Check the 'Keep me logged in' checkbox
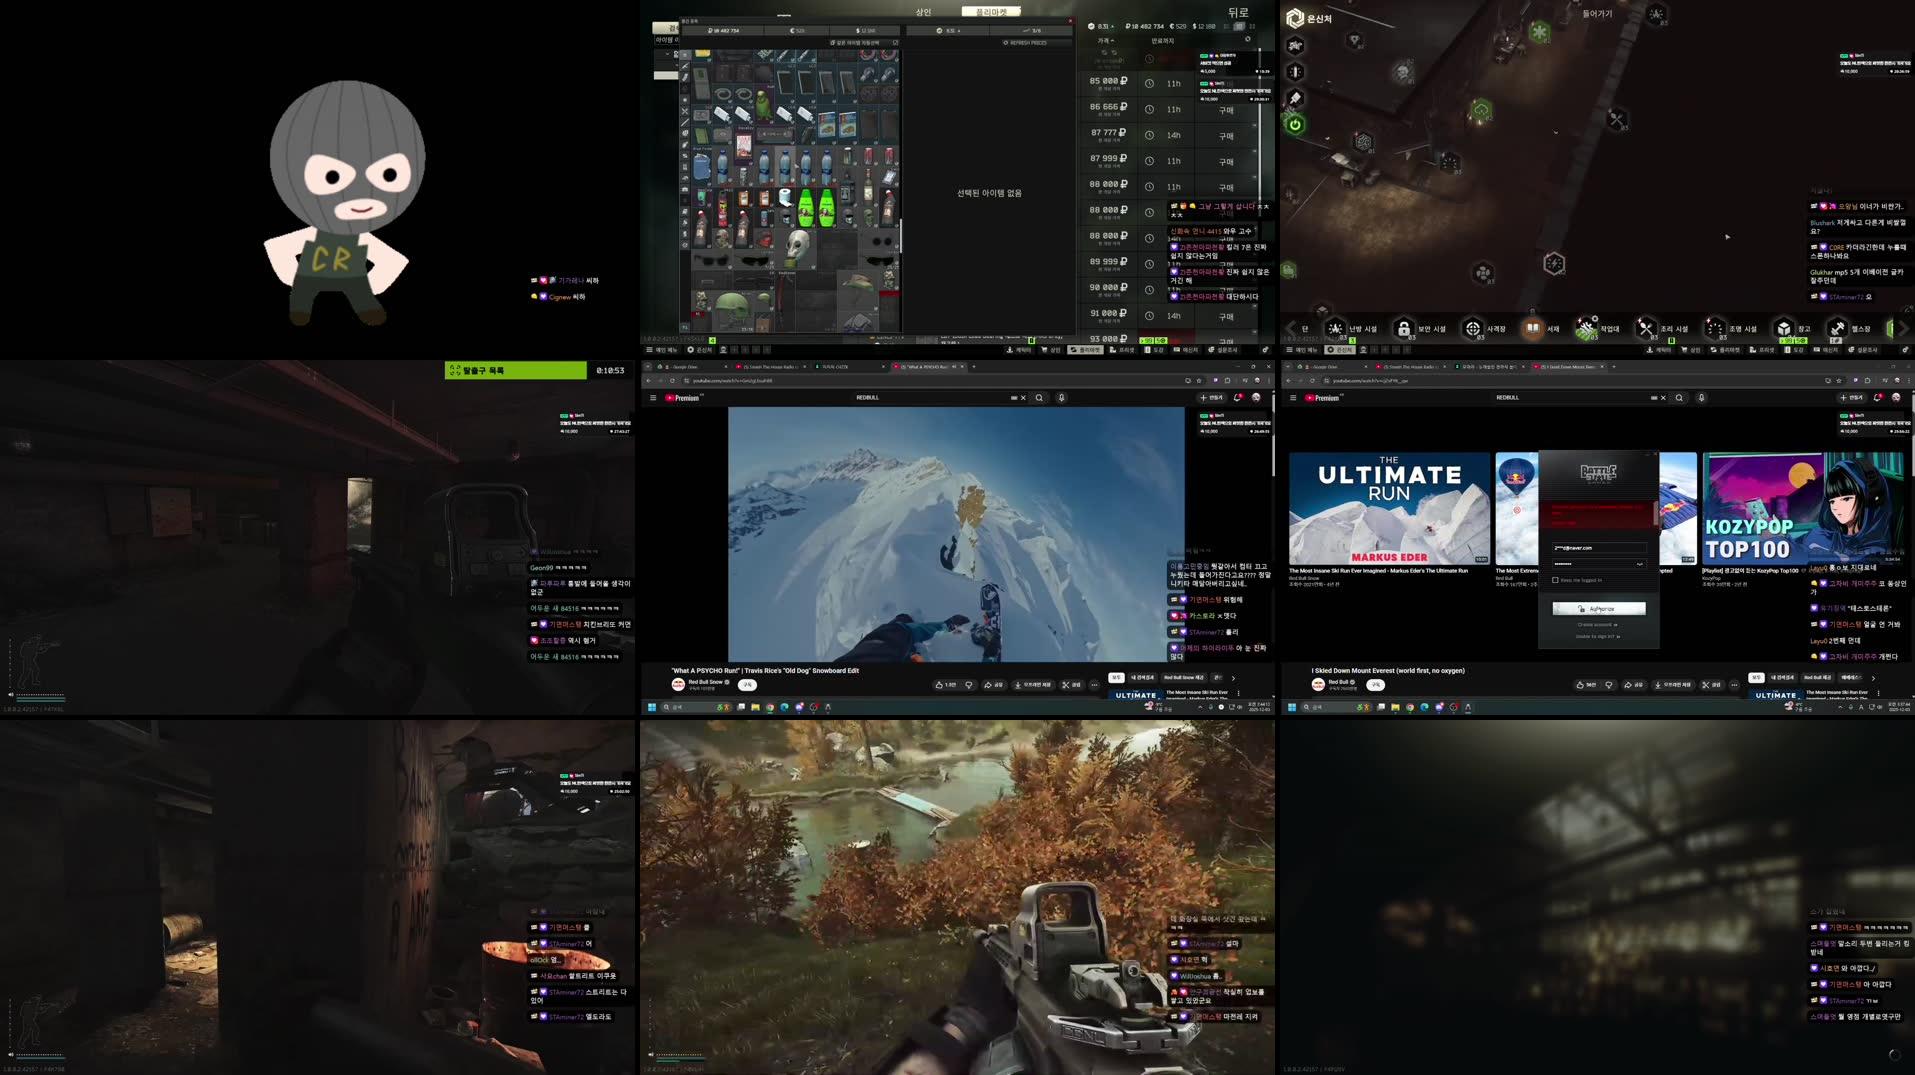Screen dimensions: 1915x1075 click(x=1555, y=580)
